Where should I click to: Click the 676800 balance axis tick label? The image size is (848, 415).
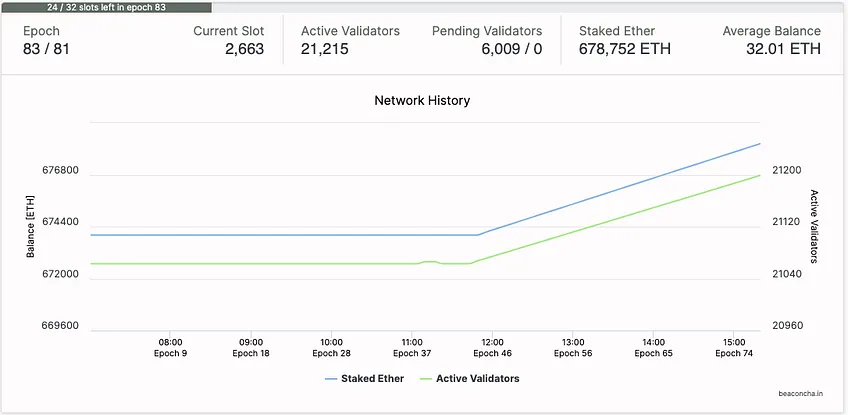pos(60,170)
